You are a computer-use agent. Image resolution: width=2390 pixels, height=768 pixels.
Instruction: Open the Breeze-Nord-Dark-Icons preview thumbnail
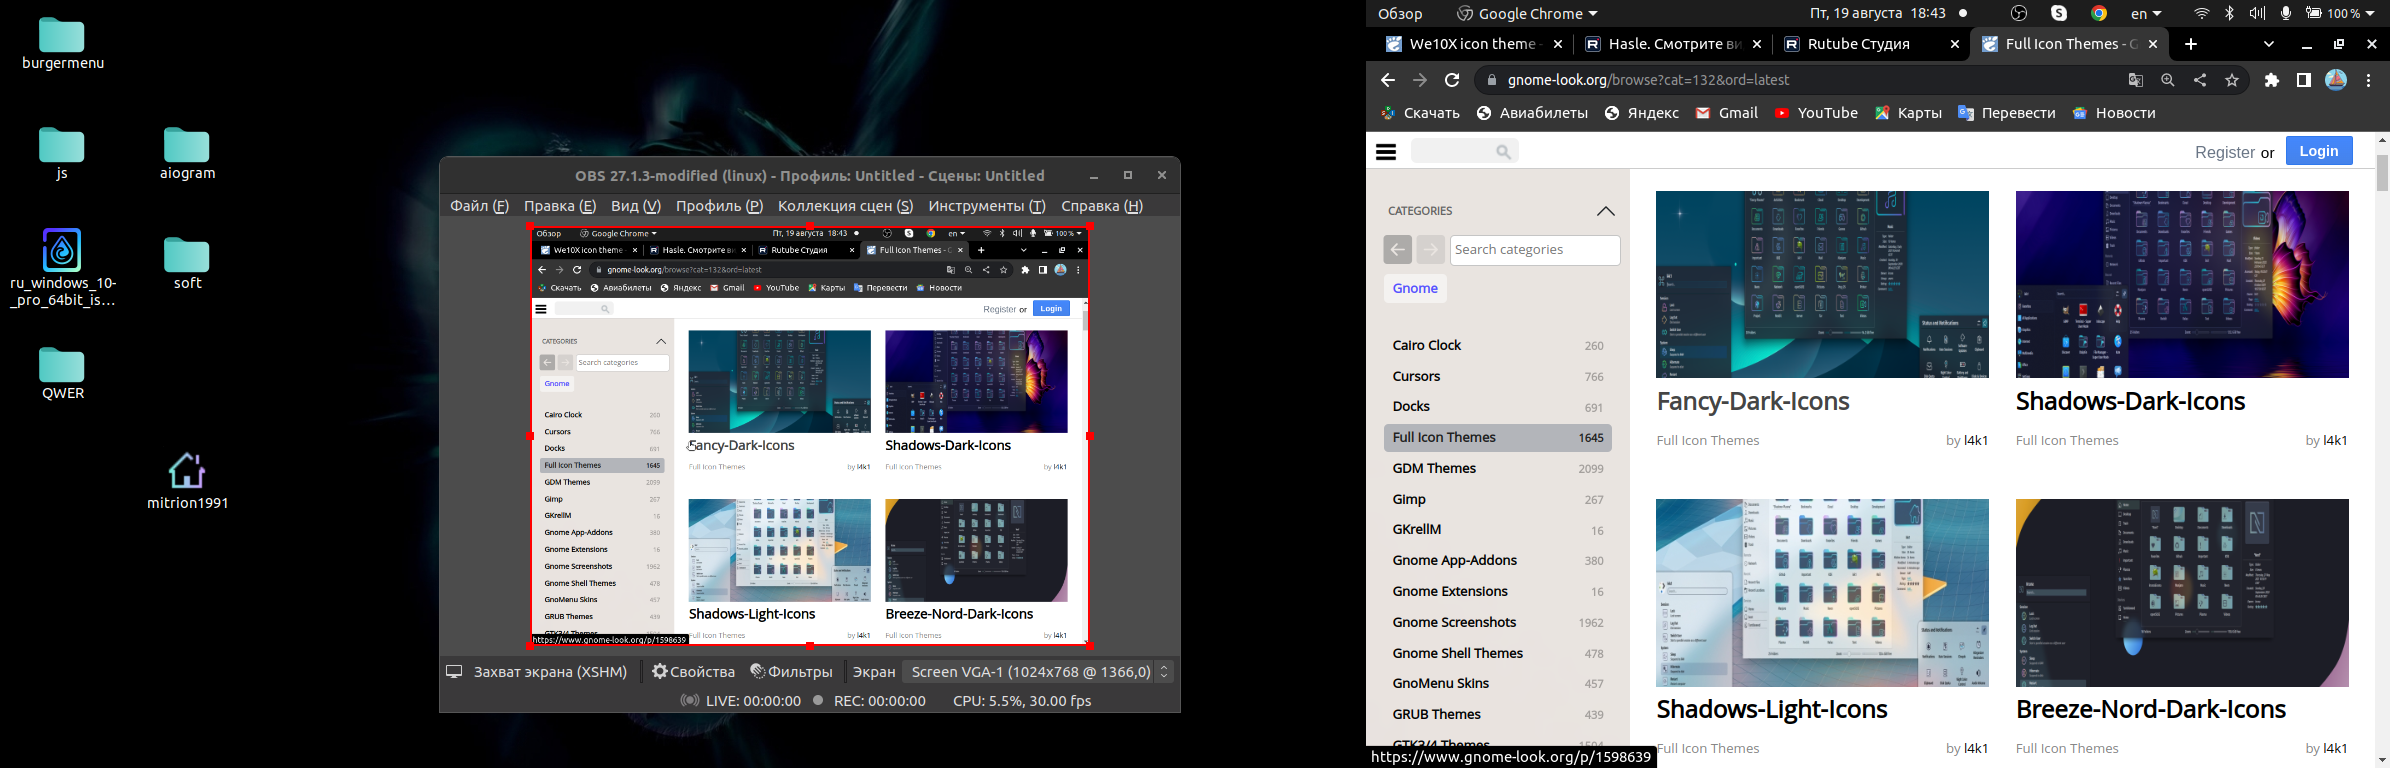pos(2182,593)
